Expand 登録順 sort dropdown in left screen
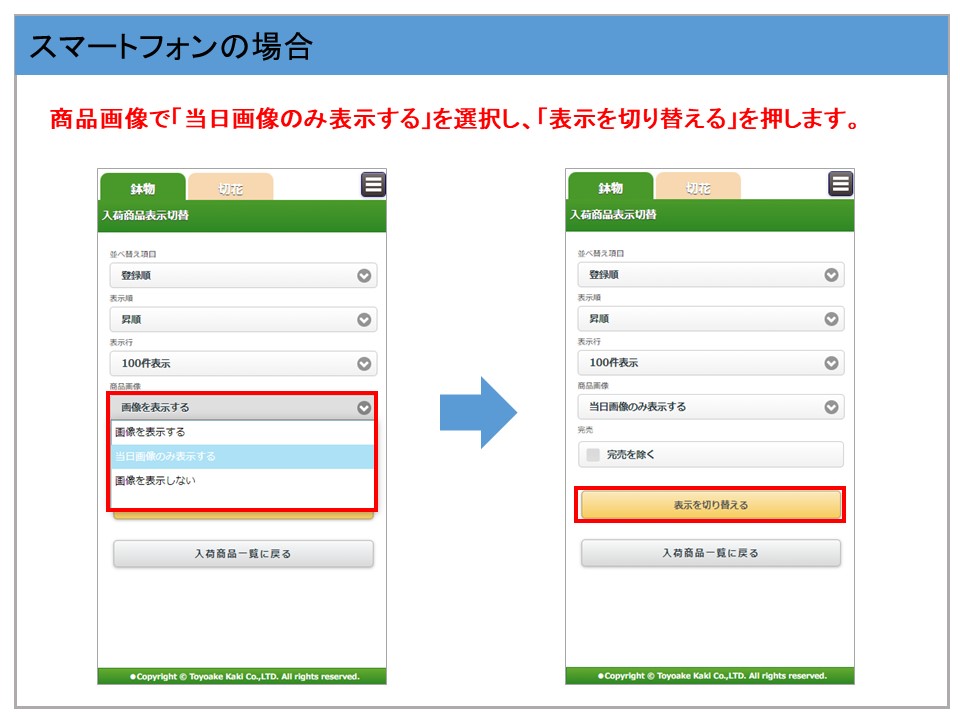Screen dimensions: 960x720 (x=243, y=275)
